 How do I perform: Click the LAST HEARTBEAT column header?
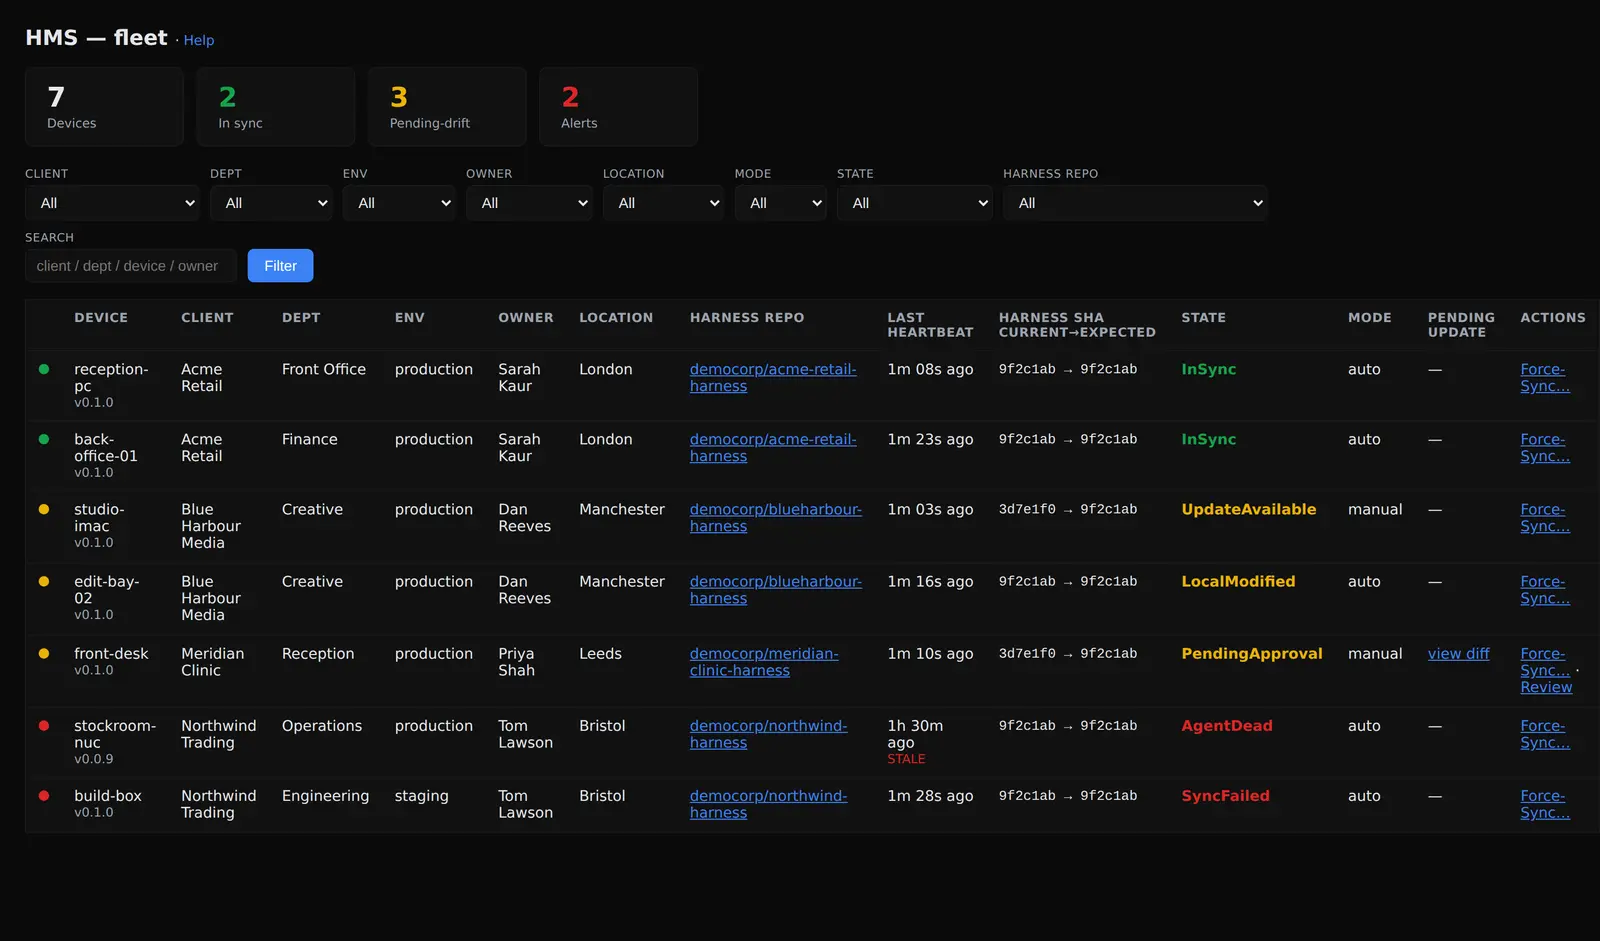click(x=930, y=325)
